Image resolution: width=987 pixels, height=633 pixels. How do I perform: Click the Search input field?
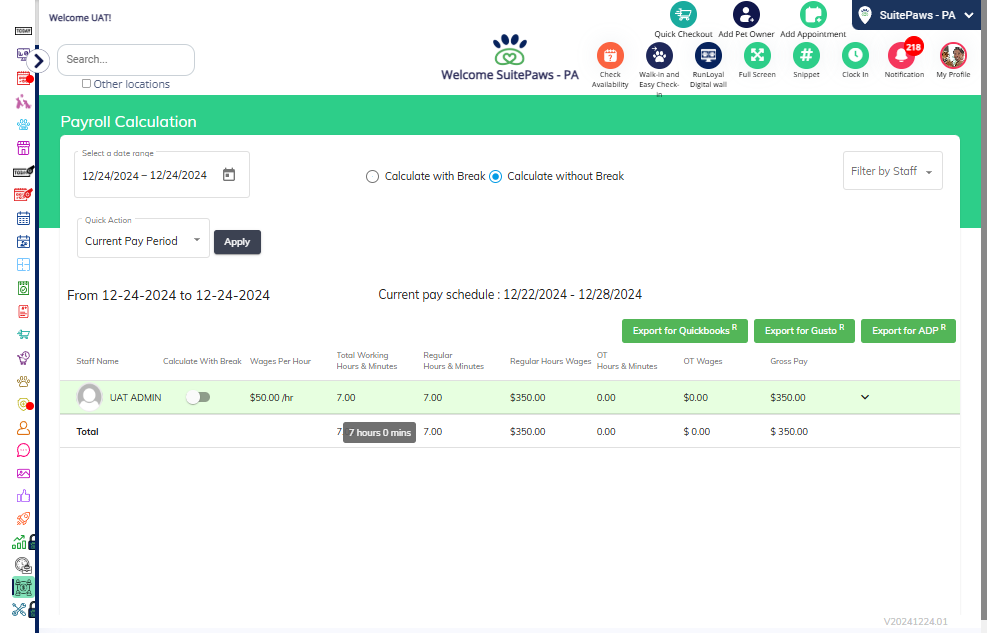point(126,60)
